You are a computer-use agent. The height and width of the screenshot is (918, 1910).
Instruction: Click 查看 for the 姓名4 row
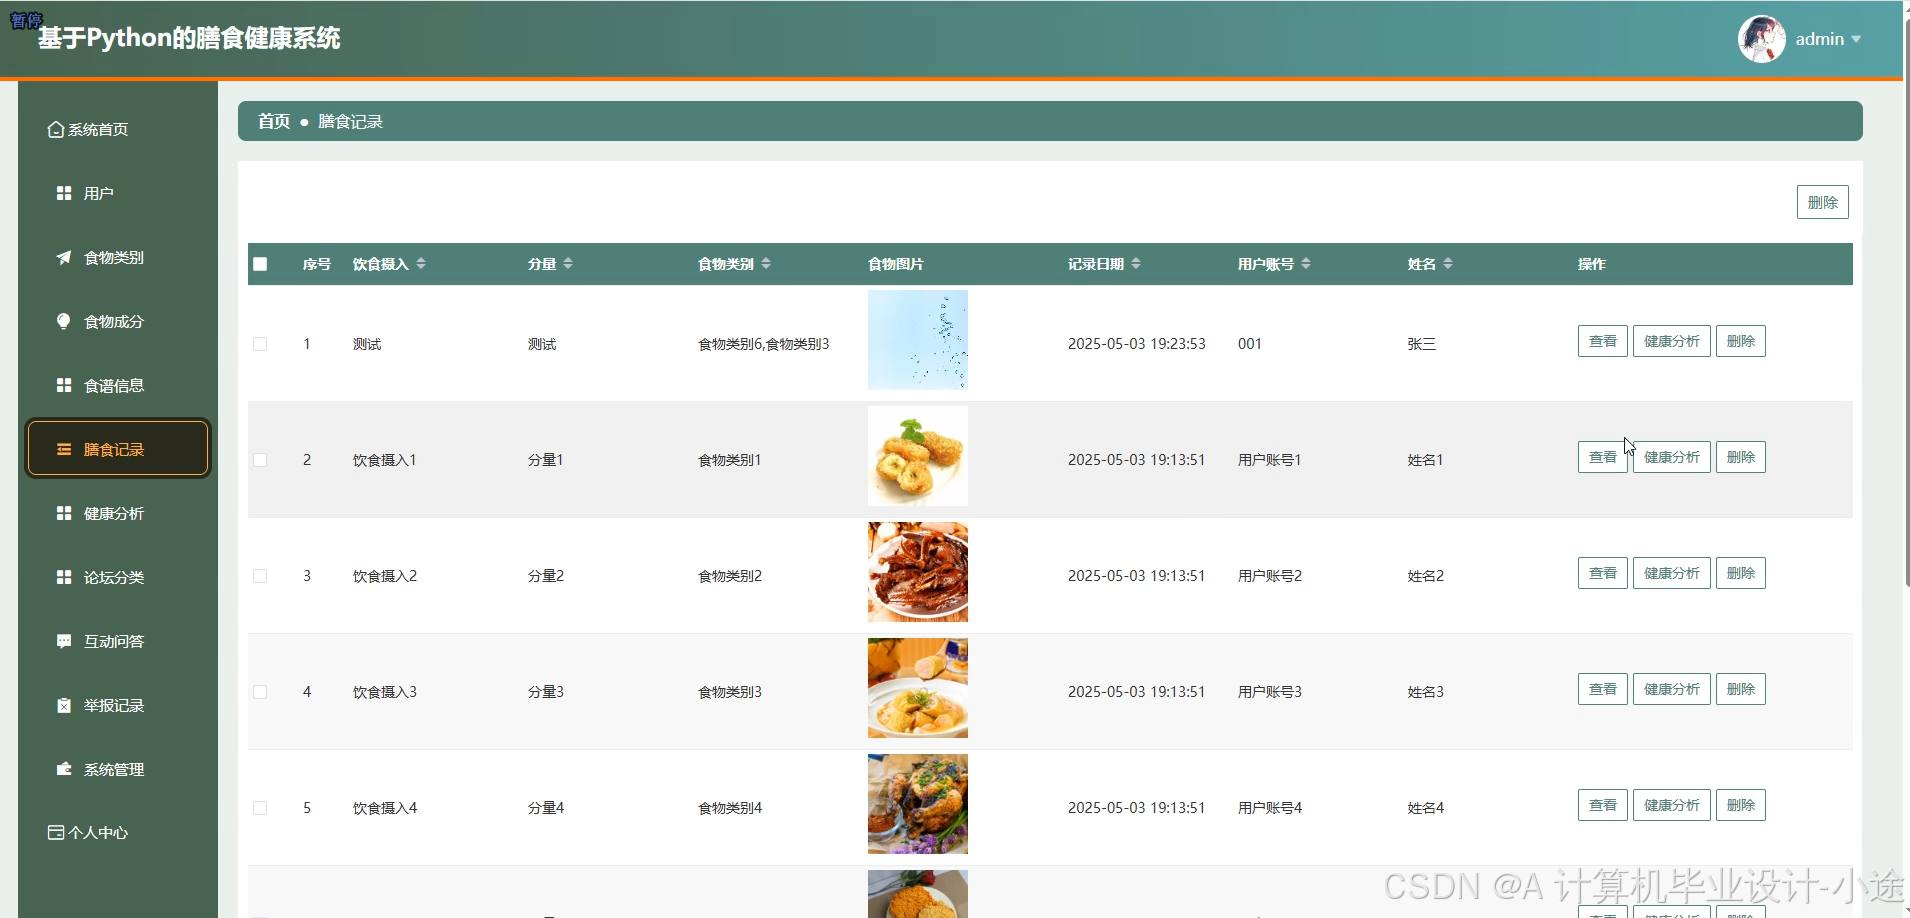tap(1602, 805)
